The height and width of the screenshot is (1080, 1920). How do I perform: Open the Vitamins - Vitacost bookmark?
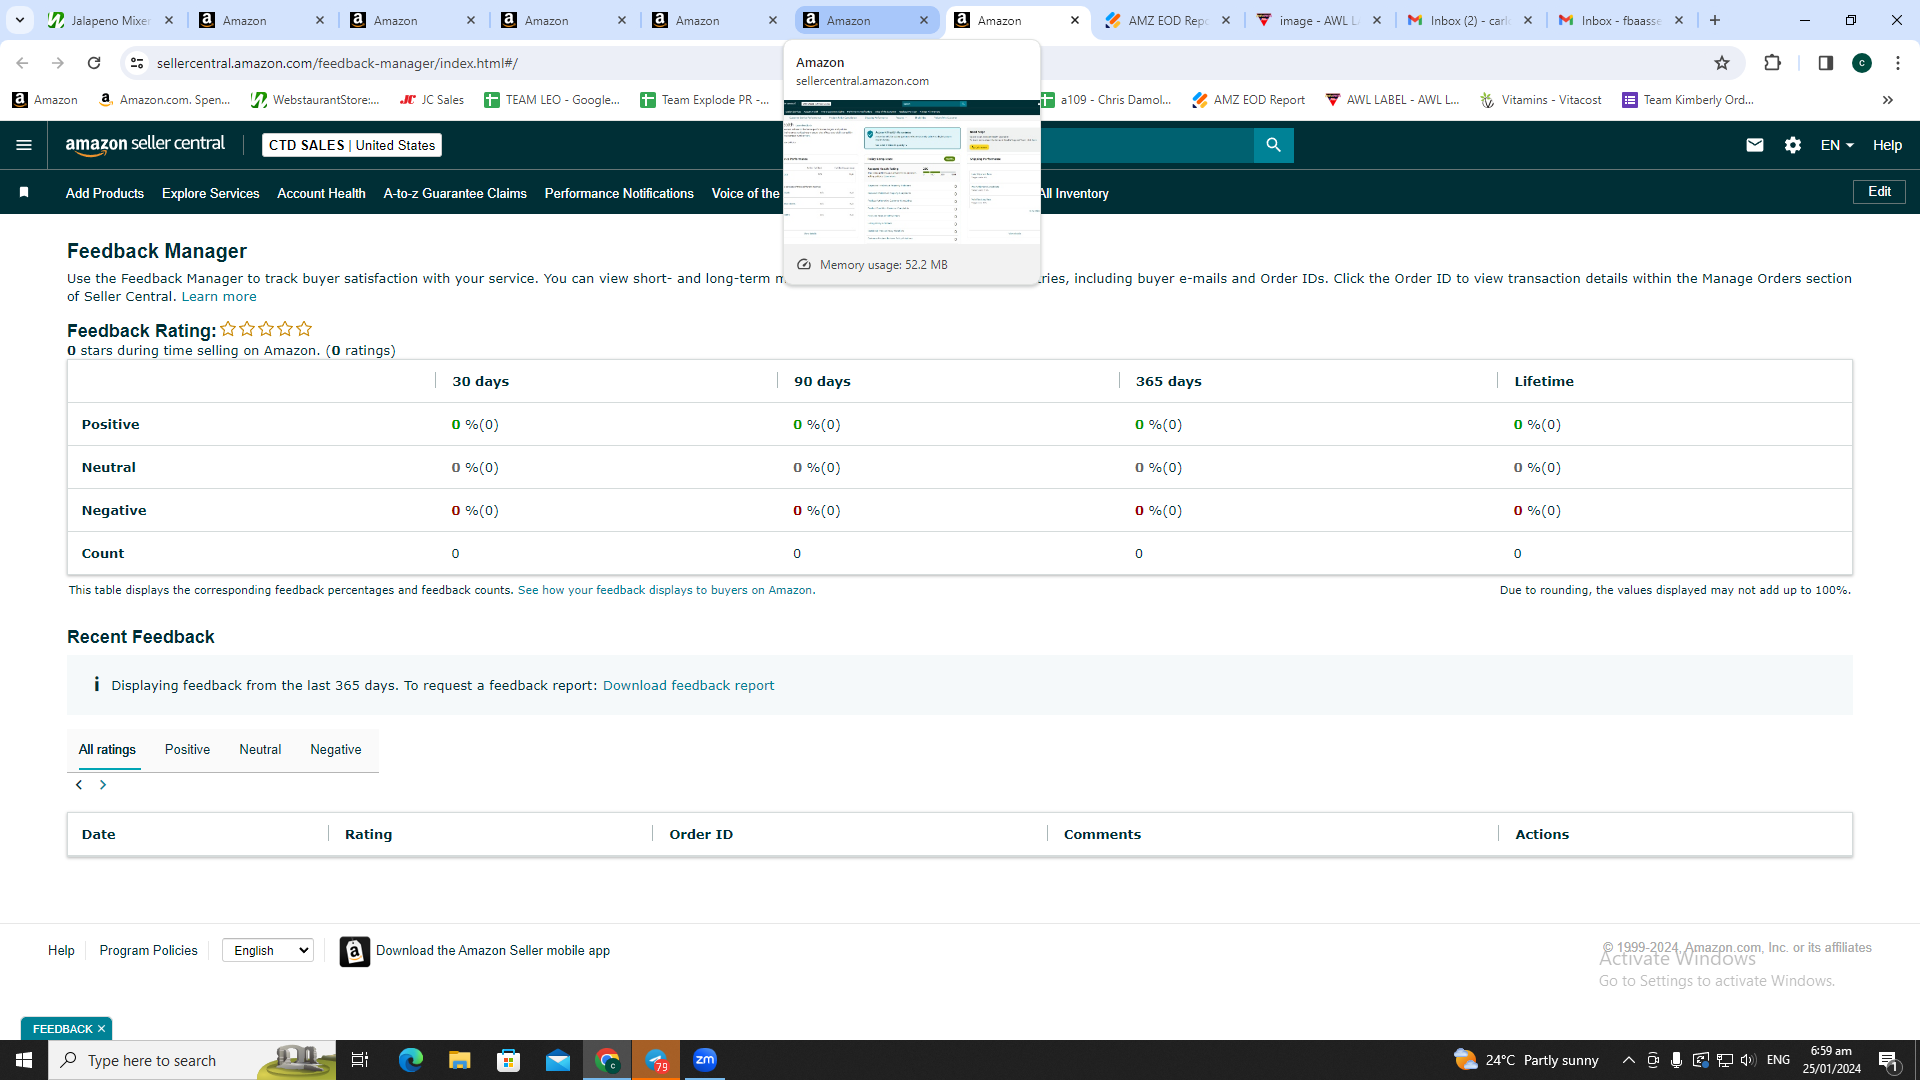tap(1540, 100)
